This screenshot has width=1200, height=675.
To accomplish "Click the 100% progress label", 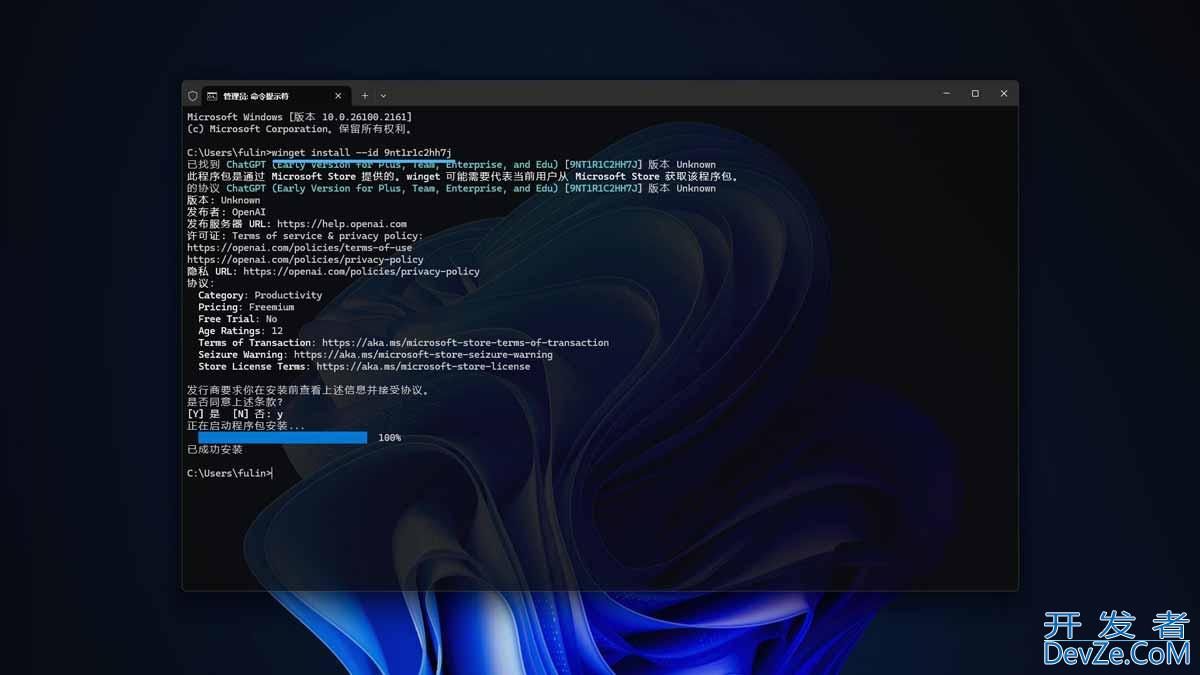I will [x=389, y=438].
